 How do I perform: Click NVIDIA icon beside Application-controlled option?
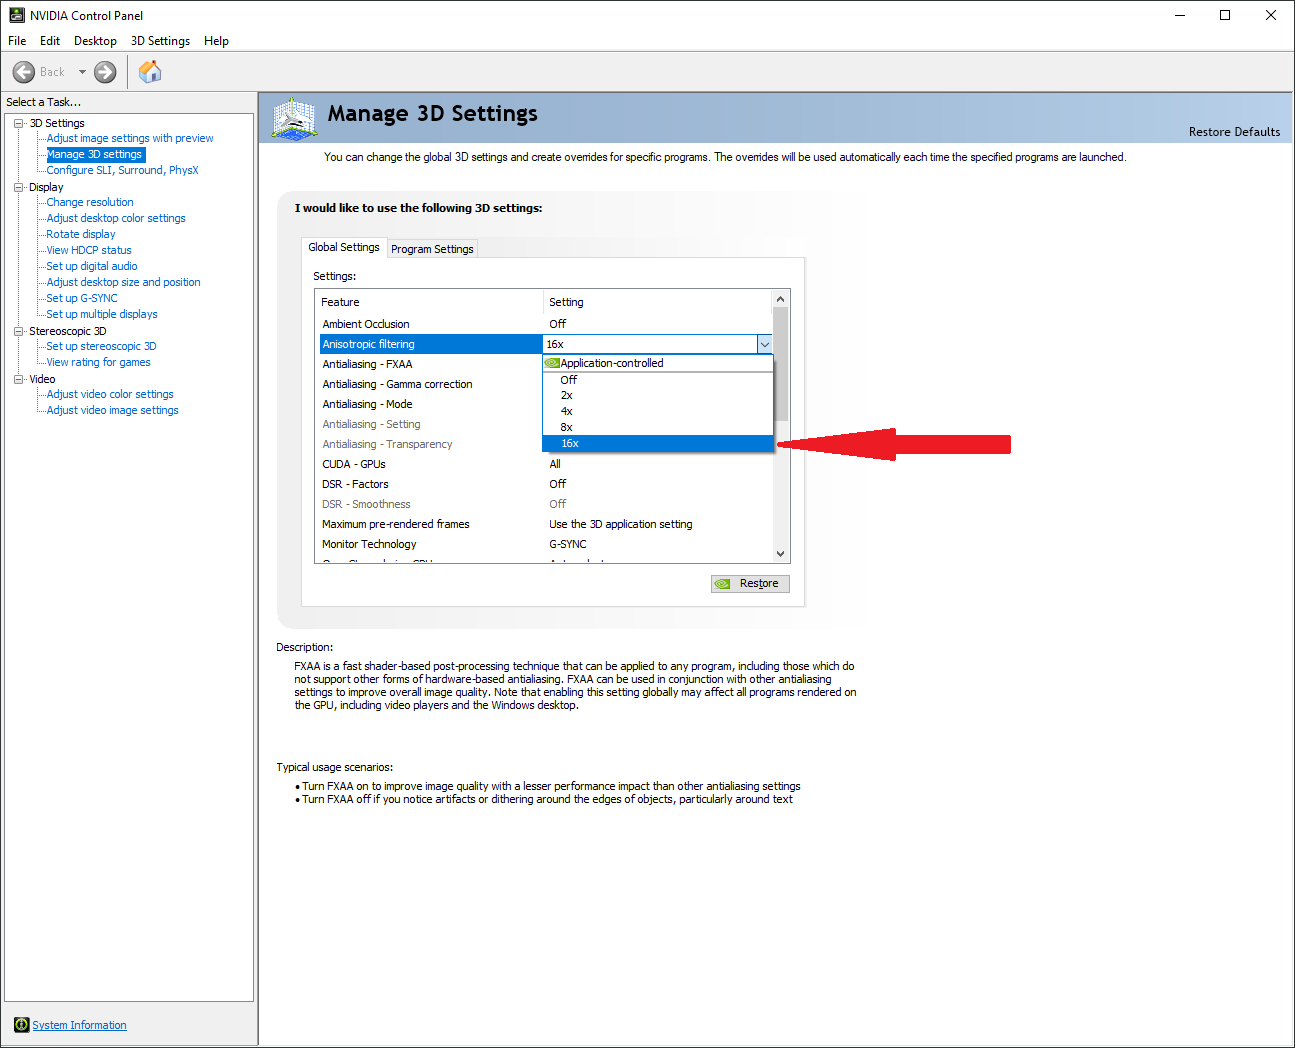pyautogui.click(x=552, y=363)
